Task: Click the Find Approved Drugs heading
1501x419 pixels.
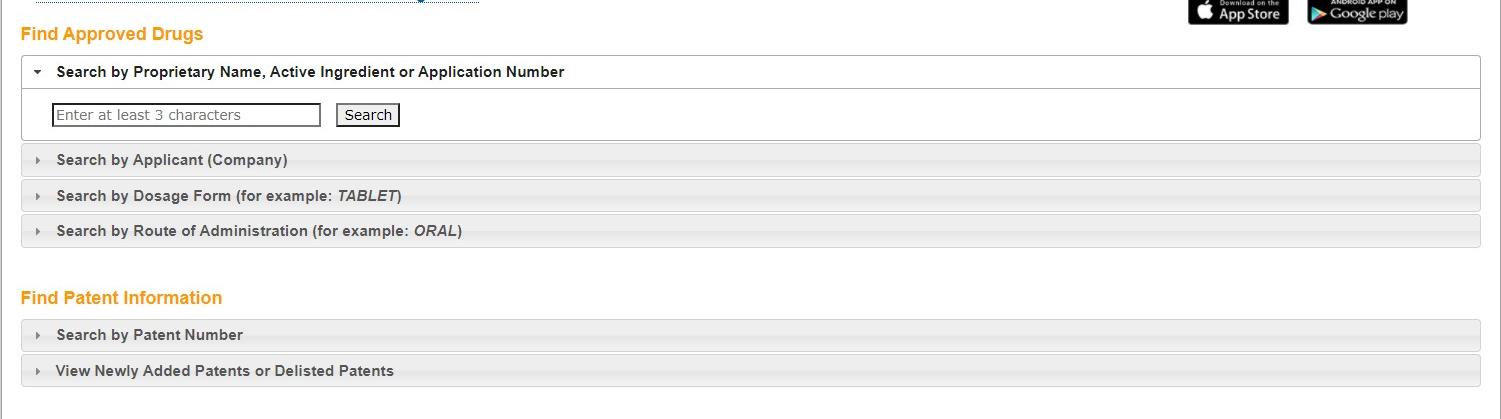Action: coord(112,34)
